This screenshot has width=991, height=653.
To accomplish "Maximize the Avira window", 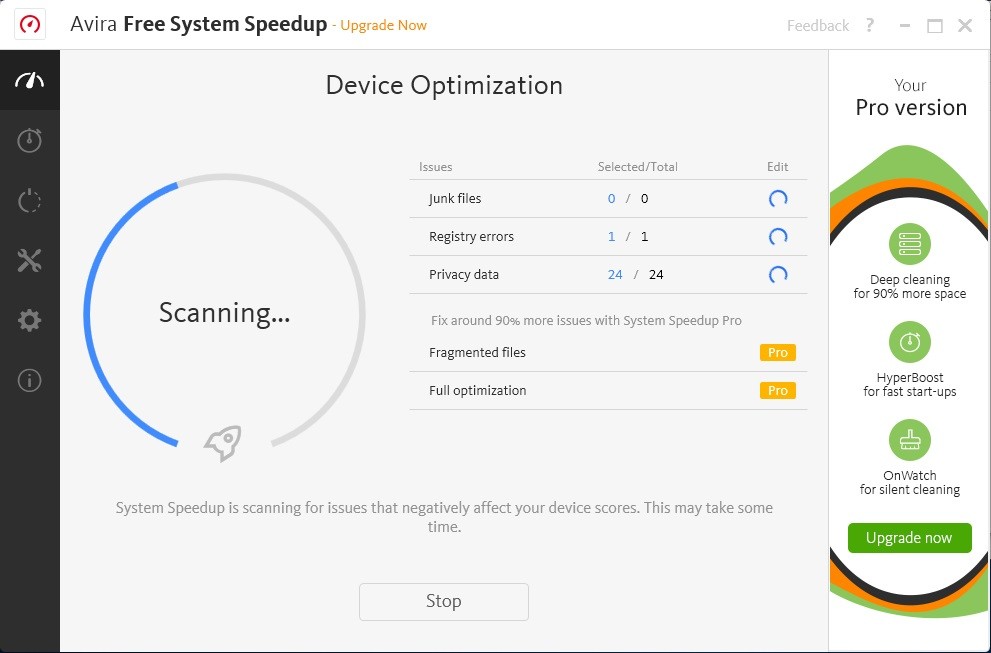I will (935, 26).
